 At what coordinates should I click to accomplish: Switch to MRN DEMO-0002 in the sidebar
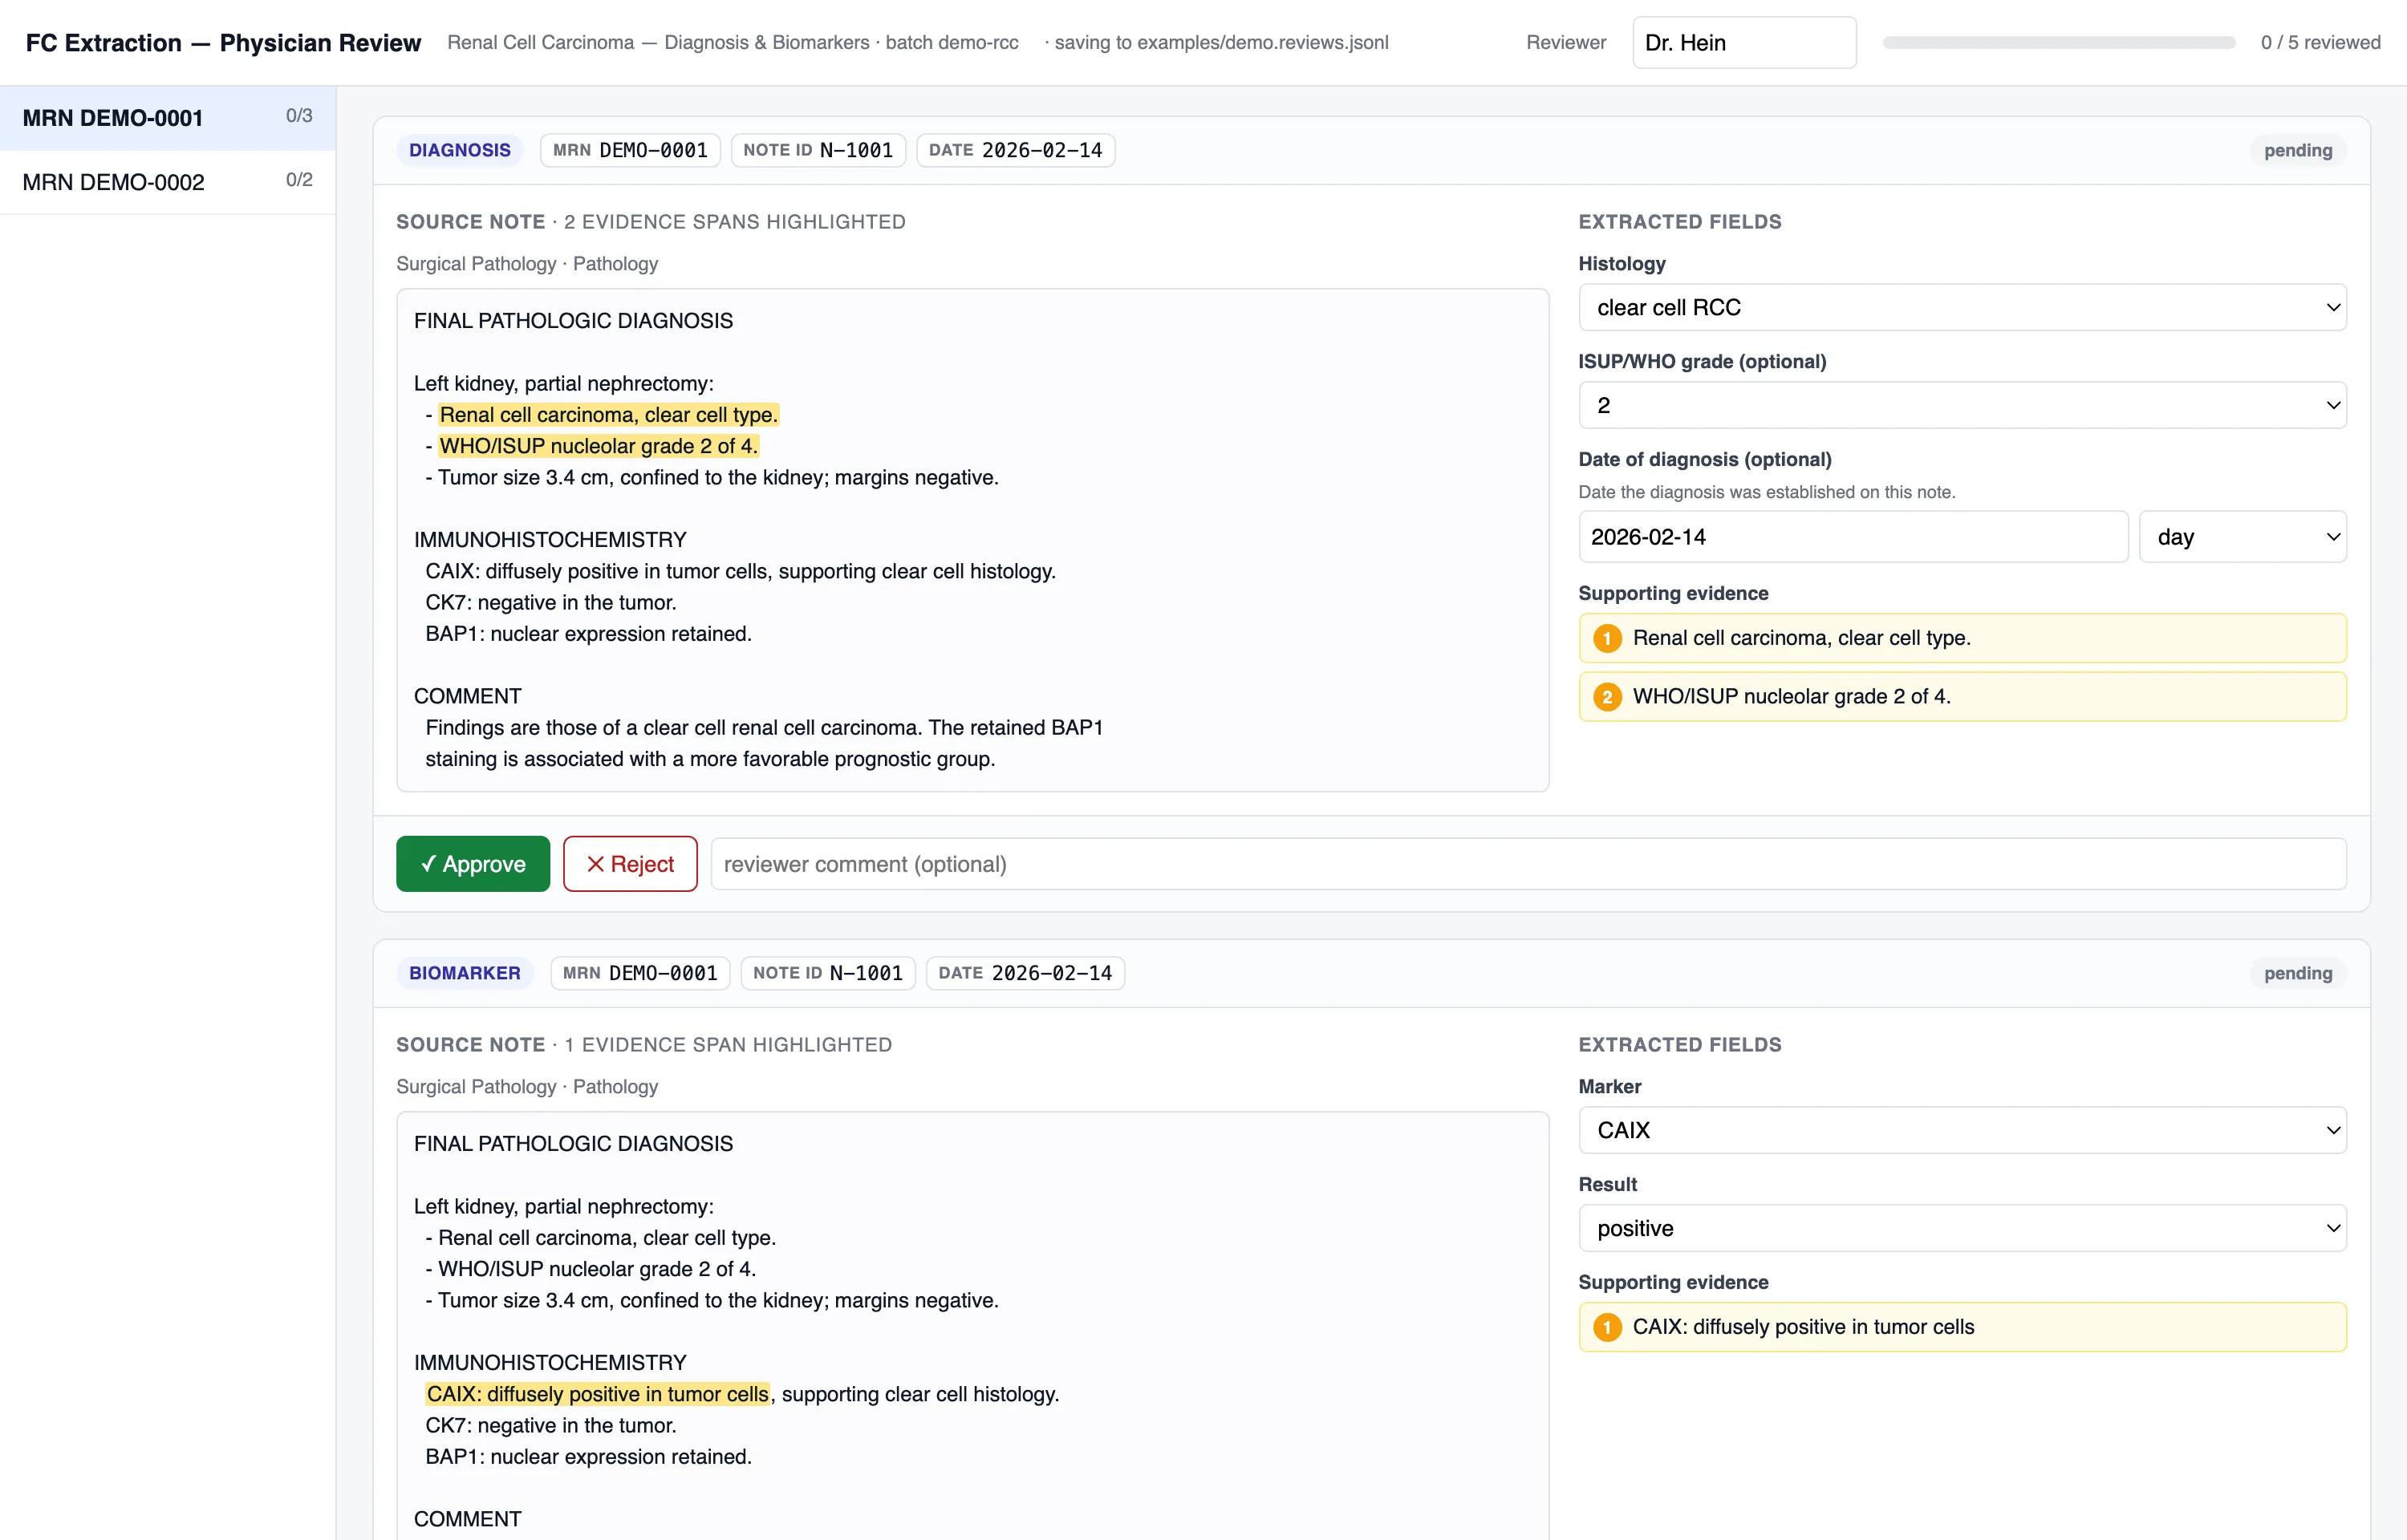[x=168, y=182]
